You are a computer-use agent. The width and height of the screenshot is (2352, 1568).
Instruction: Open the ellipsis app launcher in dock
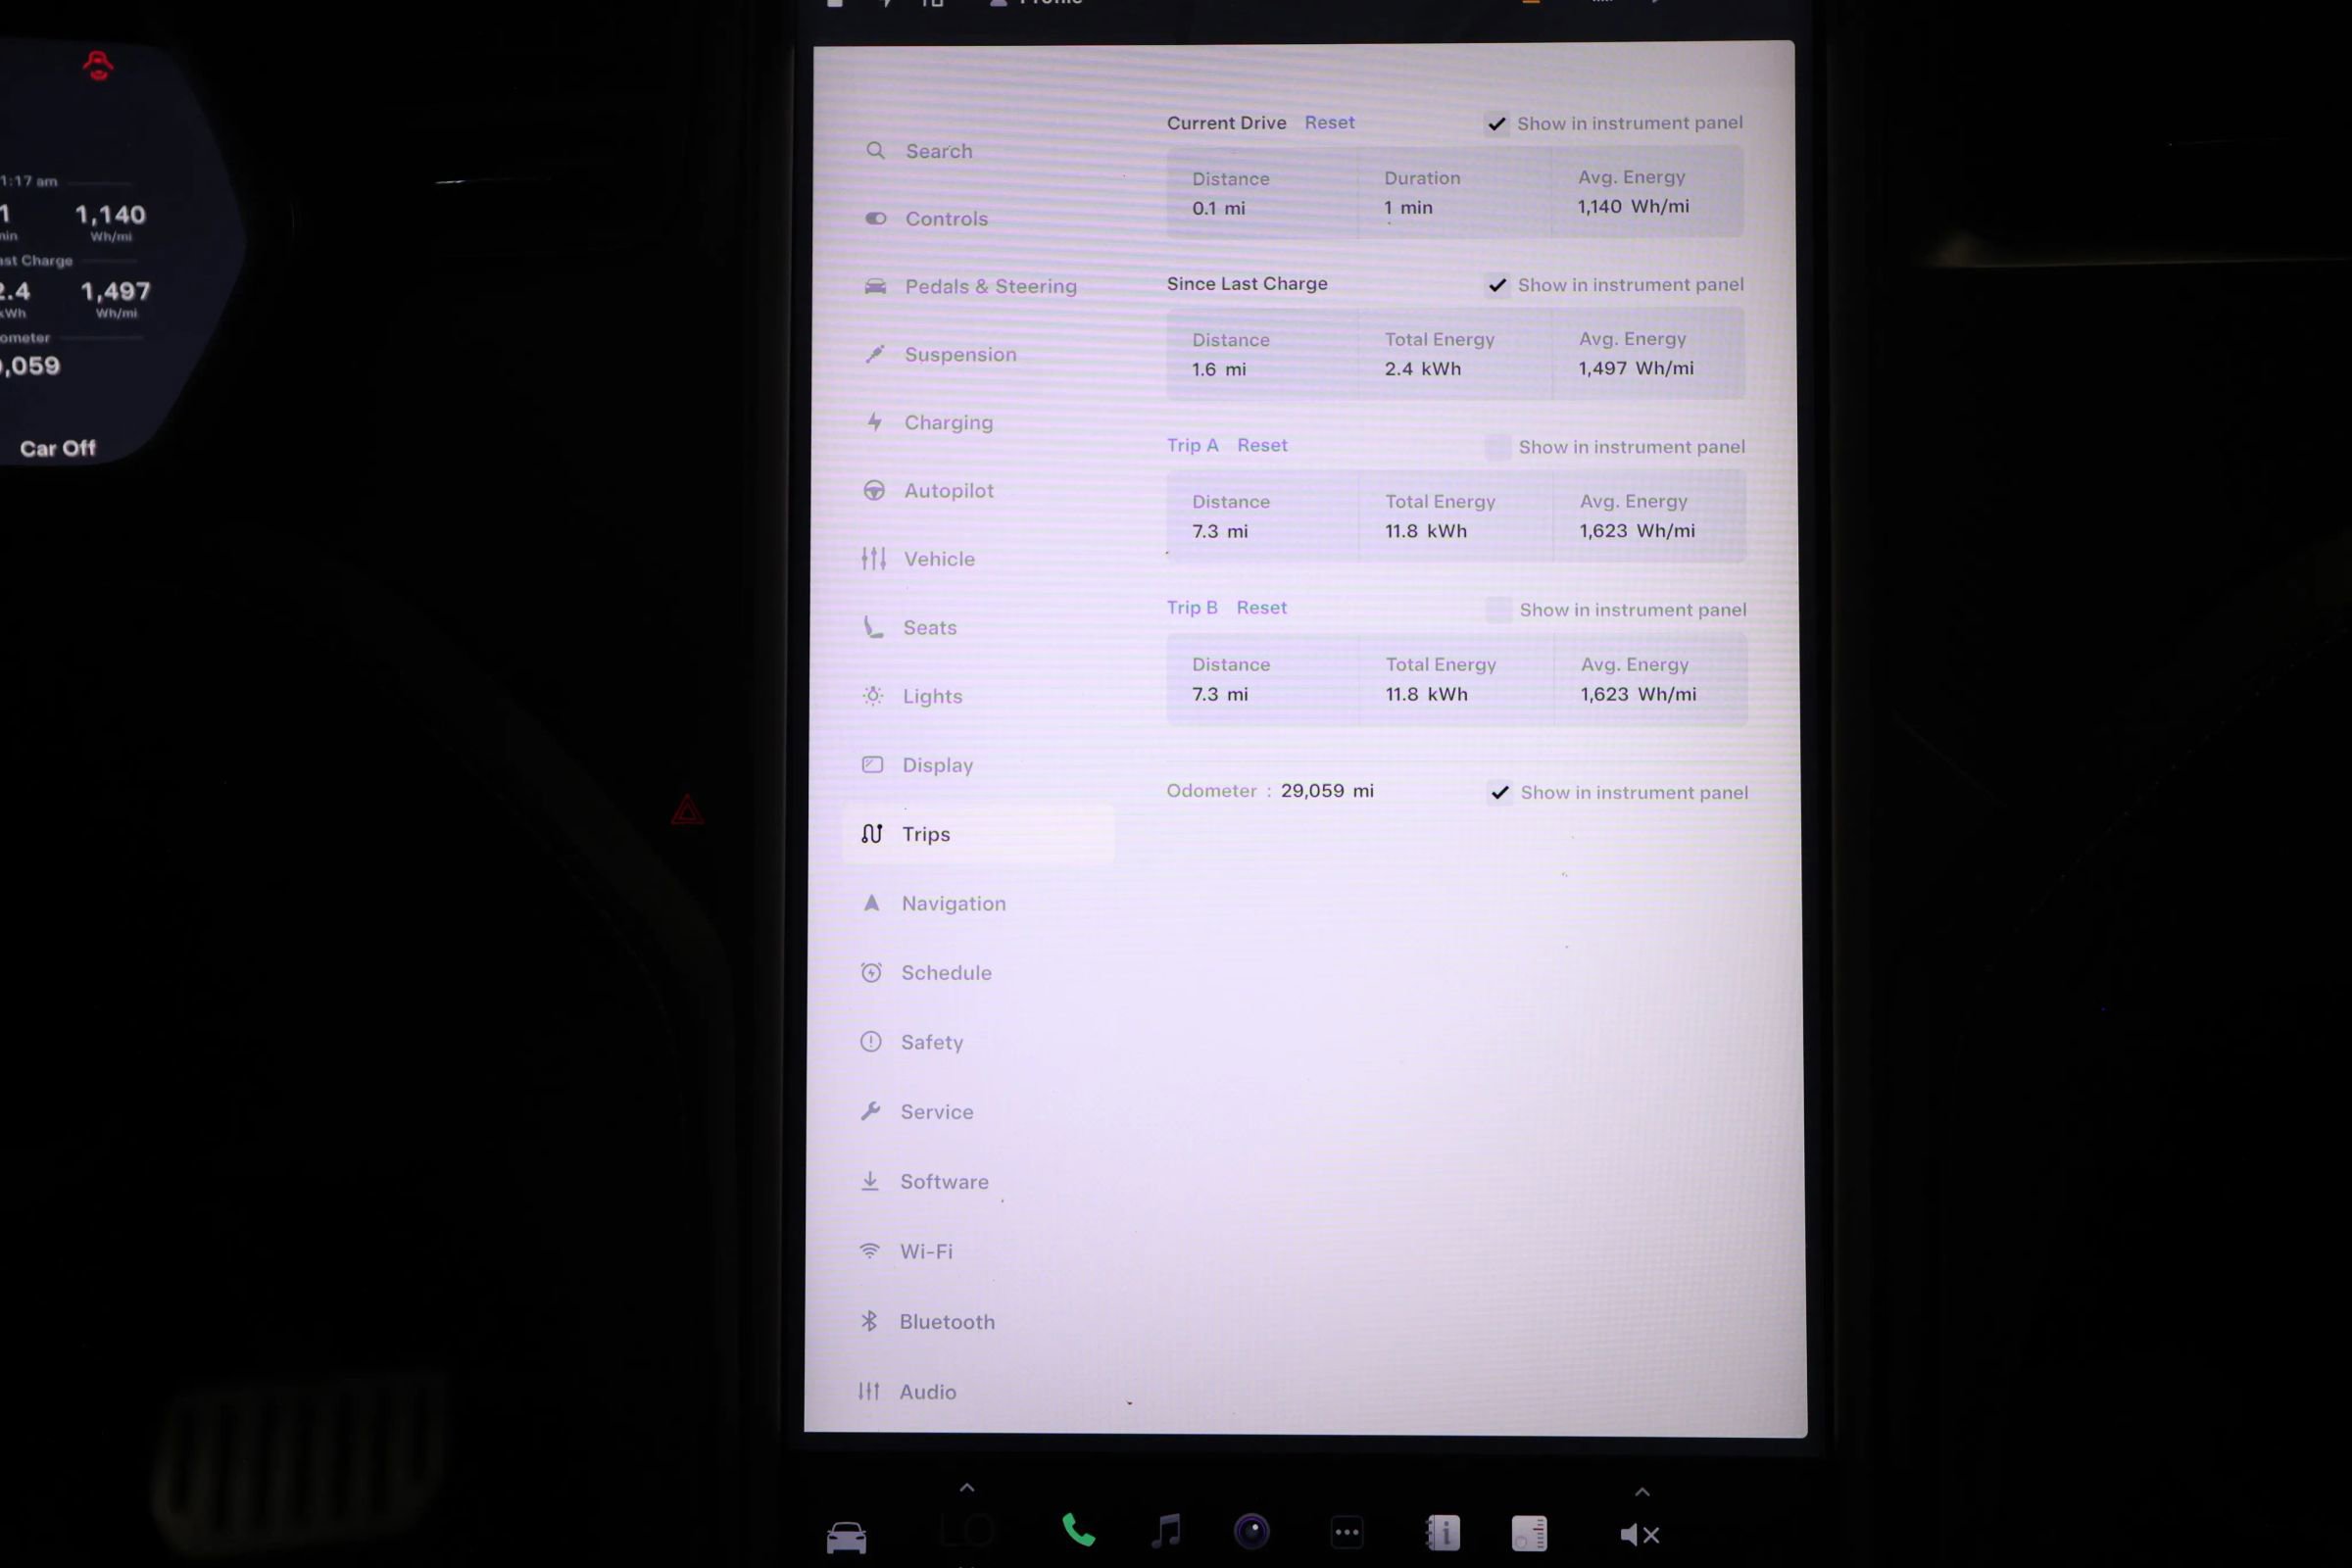click(x=1347, y=1530)
